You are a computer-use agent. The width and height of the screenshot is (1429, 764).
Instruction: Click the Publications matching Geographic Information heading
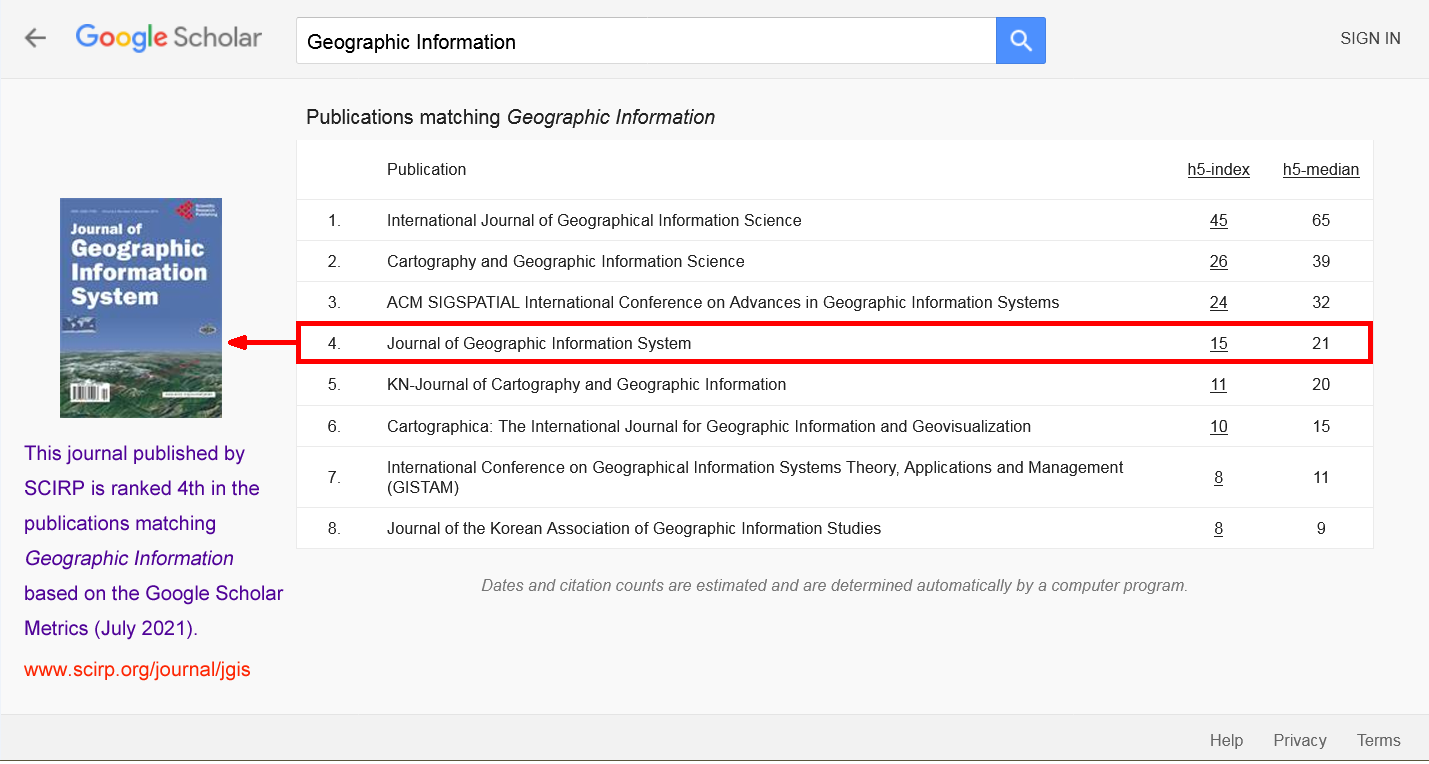(511, 117)
